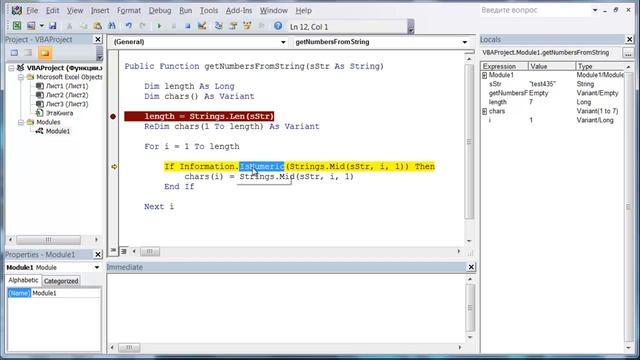The height and width of the screenshot is (360, 640).
Task: Click the sStr value "test435" in Locals
Action: pyautogui.click(x=542, y=84)
